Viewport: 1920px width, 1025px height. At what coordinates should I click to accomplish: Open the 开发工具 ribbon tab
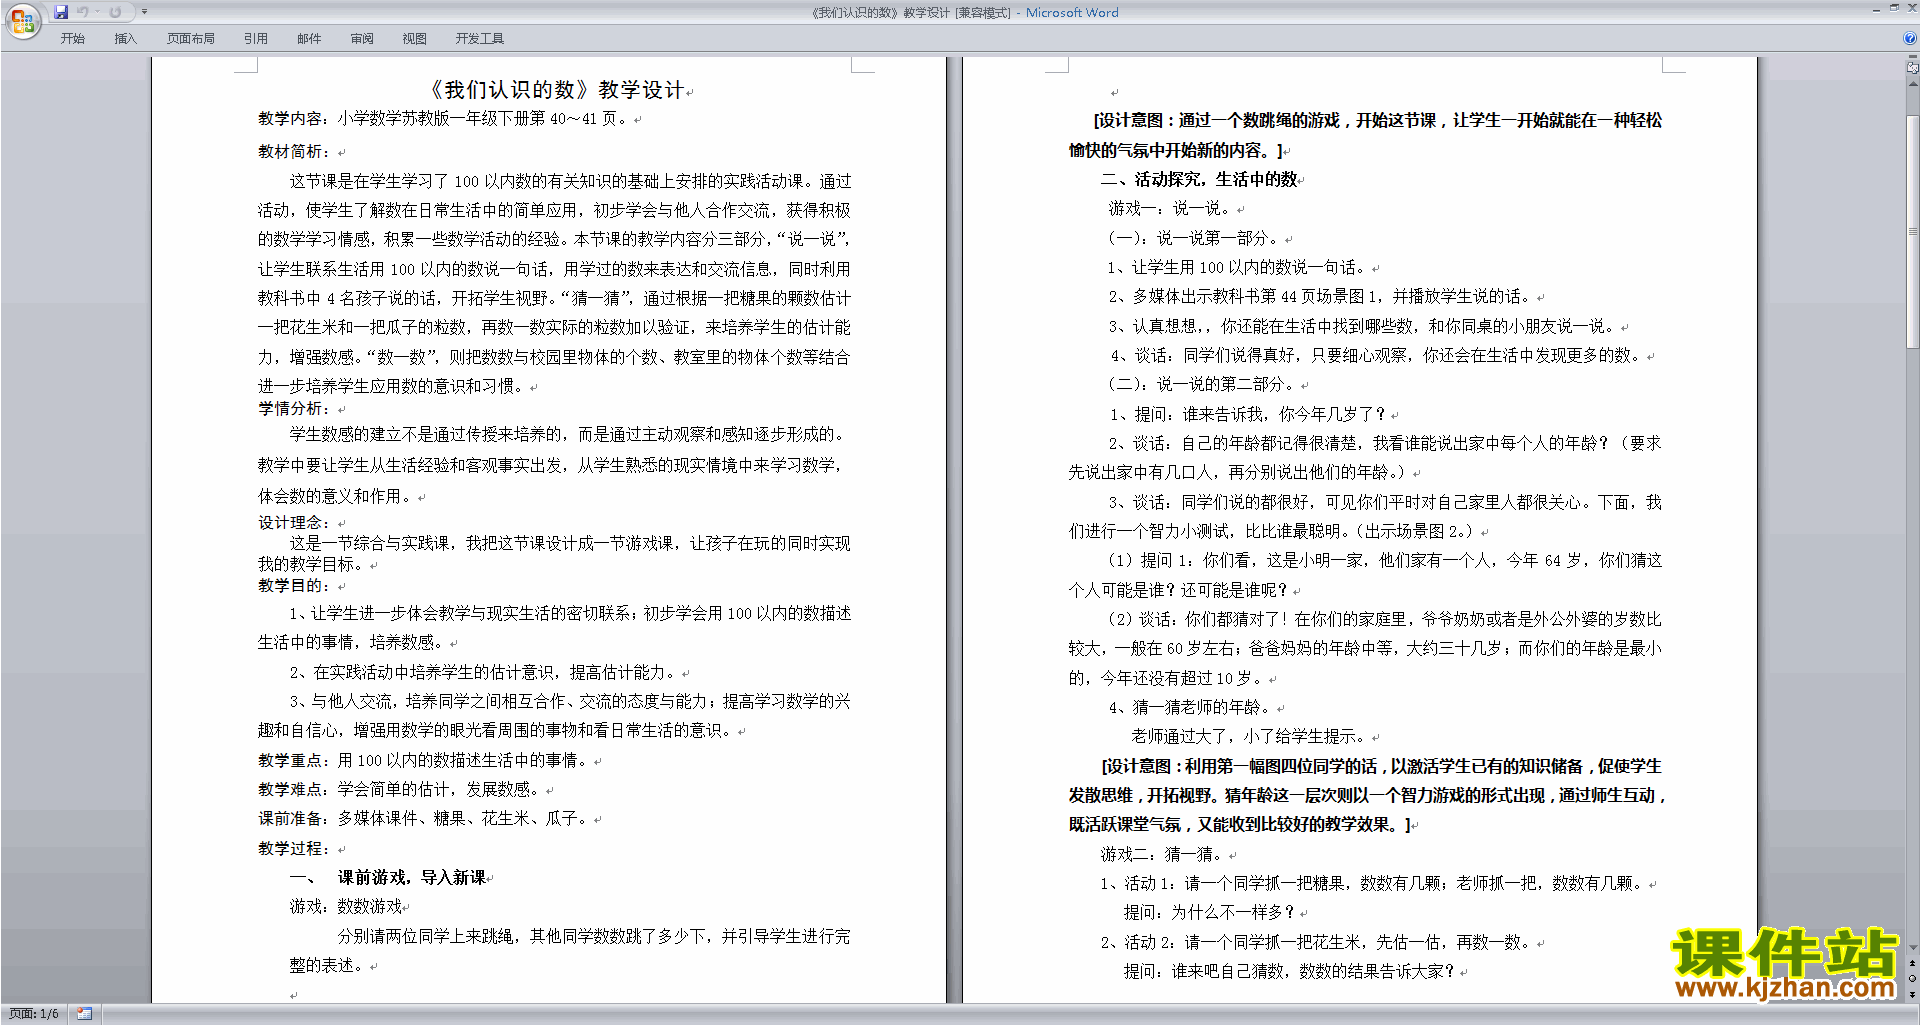click(480, 38)
